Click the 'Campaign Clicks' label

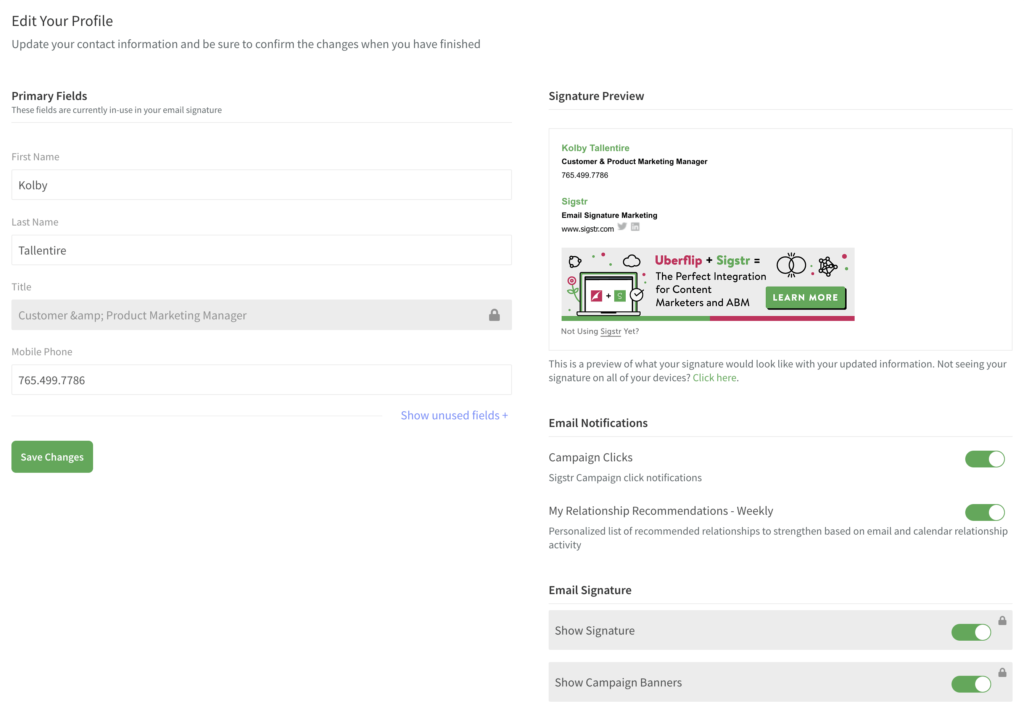point(590,457)
